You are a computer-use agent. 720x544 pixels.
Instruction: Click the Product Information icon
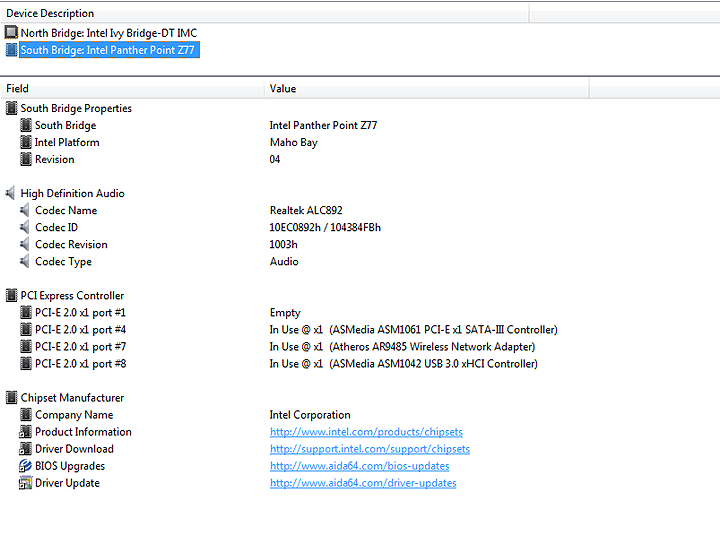[25, 432]
